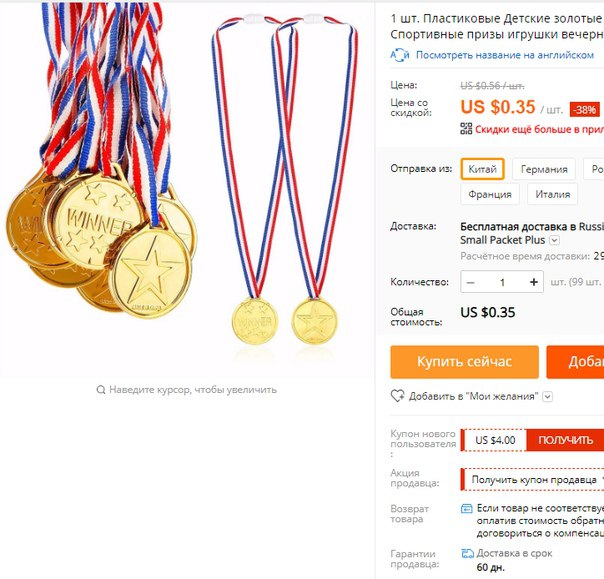Expand the Мои желания list arrow
The height and width of the screenshot is (579, 604).
click(x=548, y=396)
